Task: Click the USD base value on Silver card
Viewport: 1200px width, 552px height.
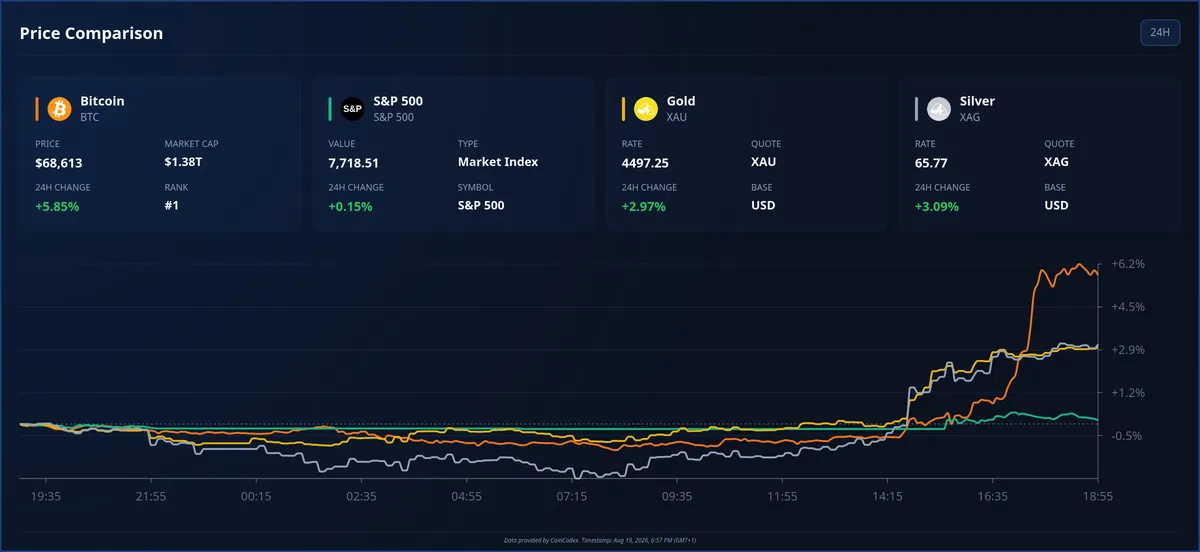Action: point(1056,206)
